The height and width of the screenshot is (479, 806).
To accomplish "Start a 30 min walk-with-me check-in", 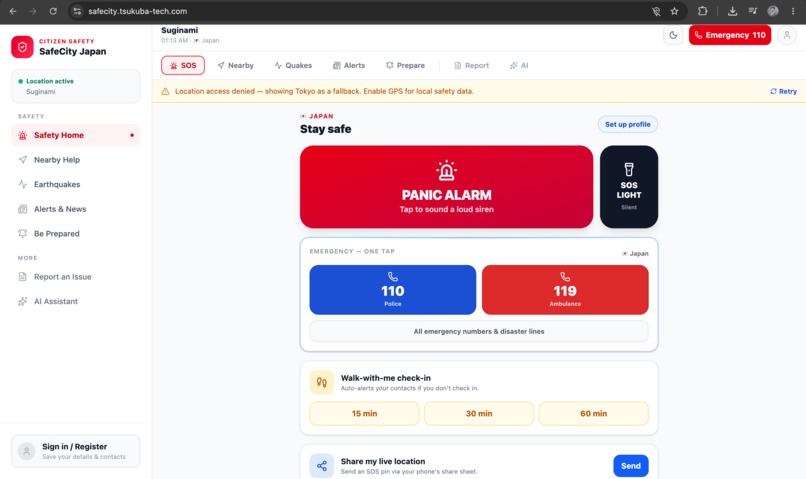I will tap(479, 413).
